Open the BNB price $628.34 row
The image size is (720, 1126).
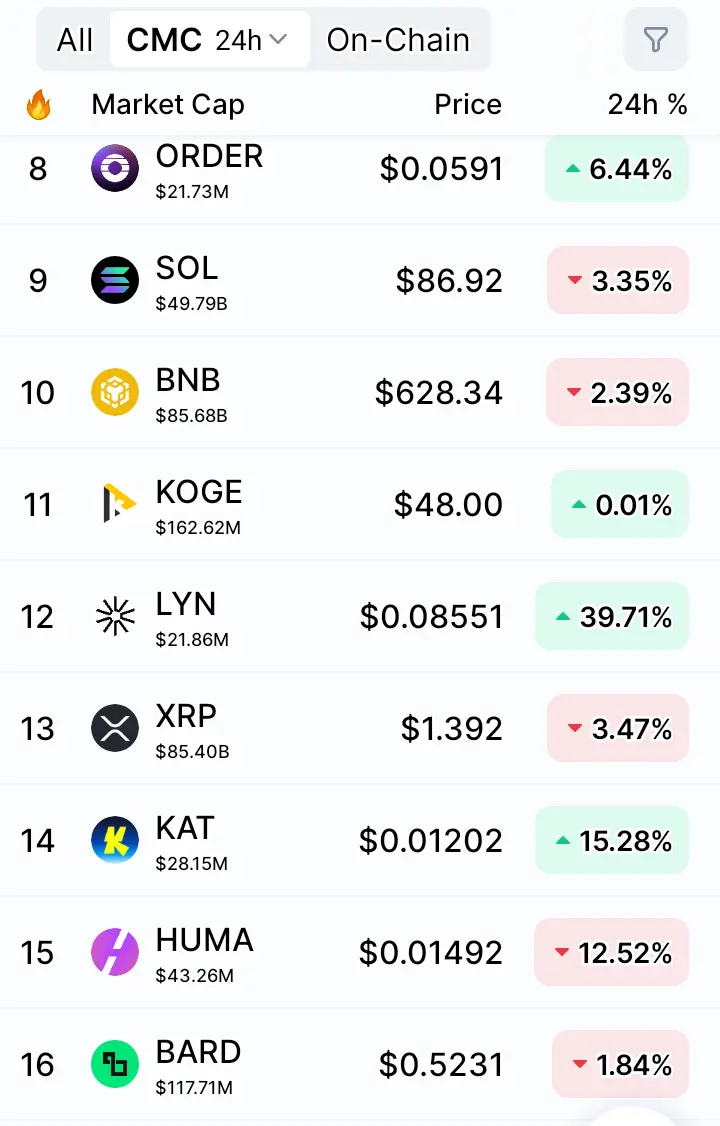[x=439, y=393]
